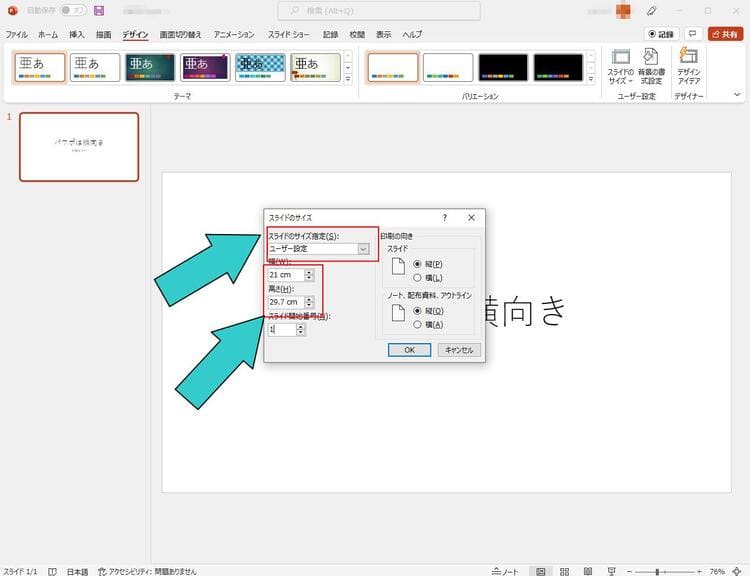Click the search (検索) box in title bar
The width and height of the screenshot is (750, 576).
point(379,11)
